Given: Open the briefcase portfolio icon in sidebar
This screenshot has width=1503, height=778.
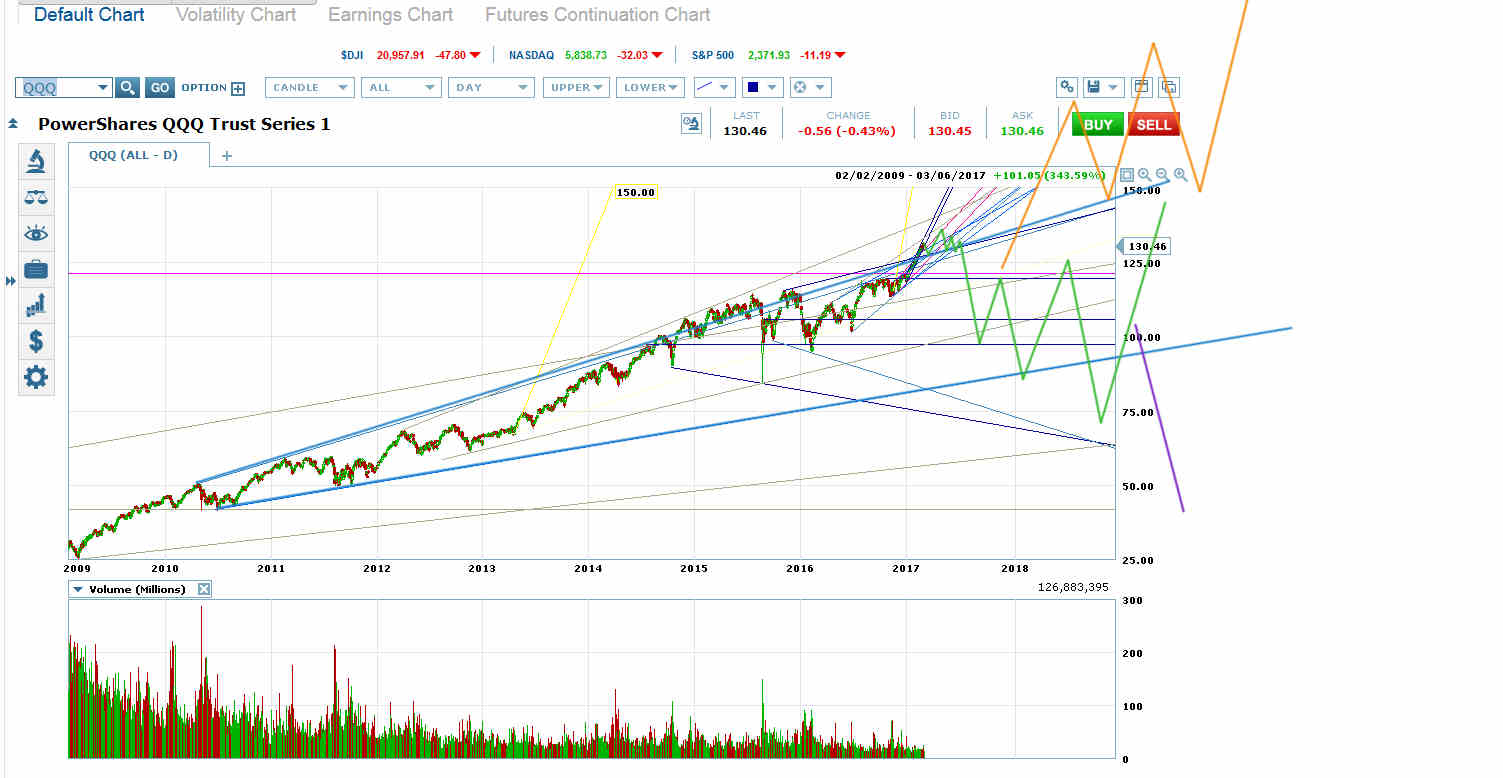Looking at the screenshot, I should (x=36, y=269).
